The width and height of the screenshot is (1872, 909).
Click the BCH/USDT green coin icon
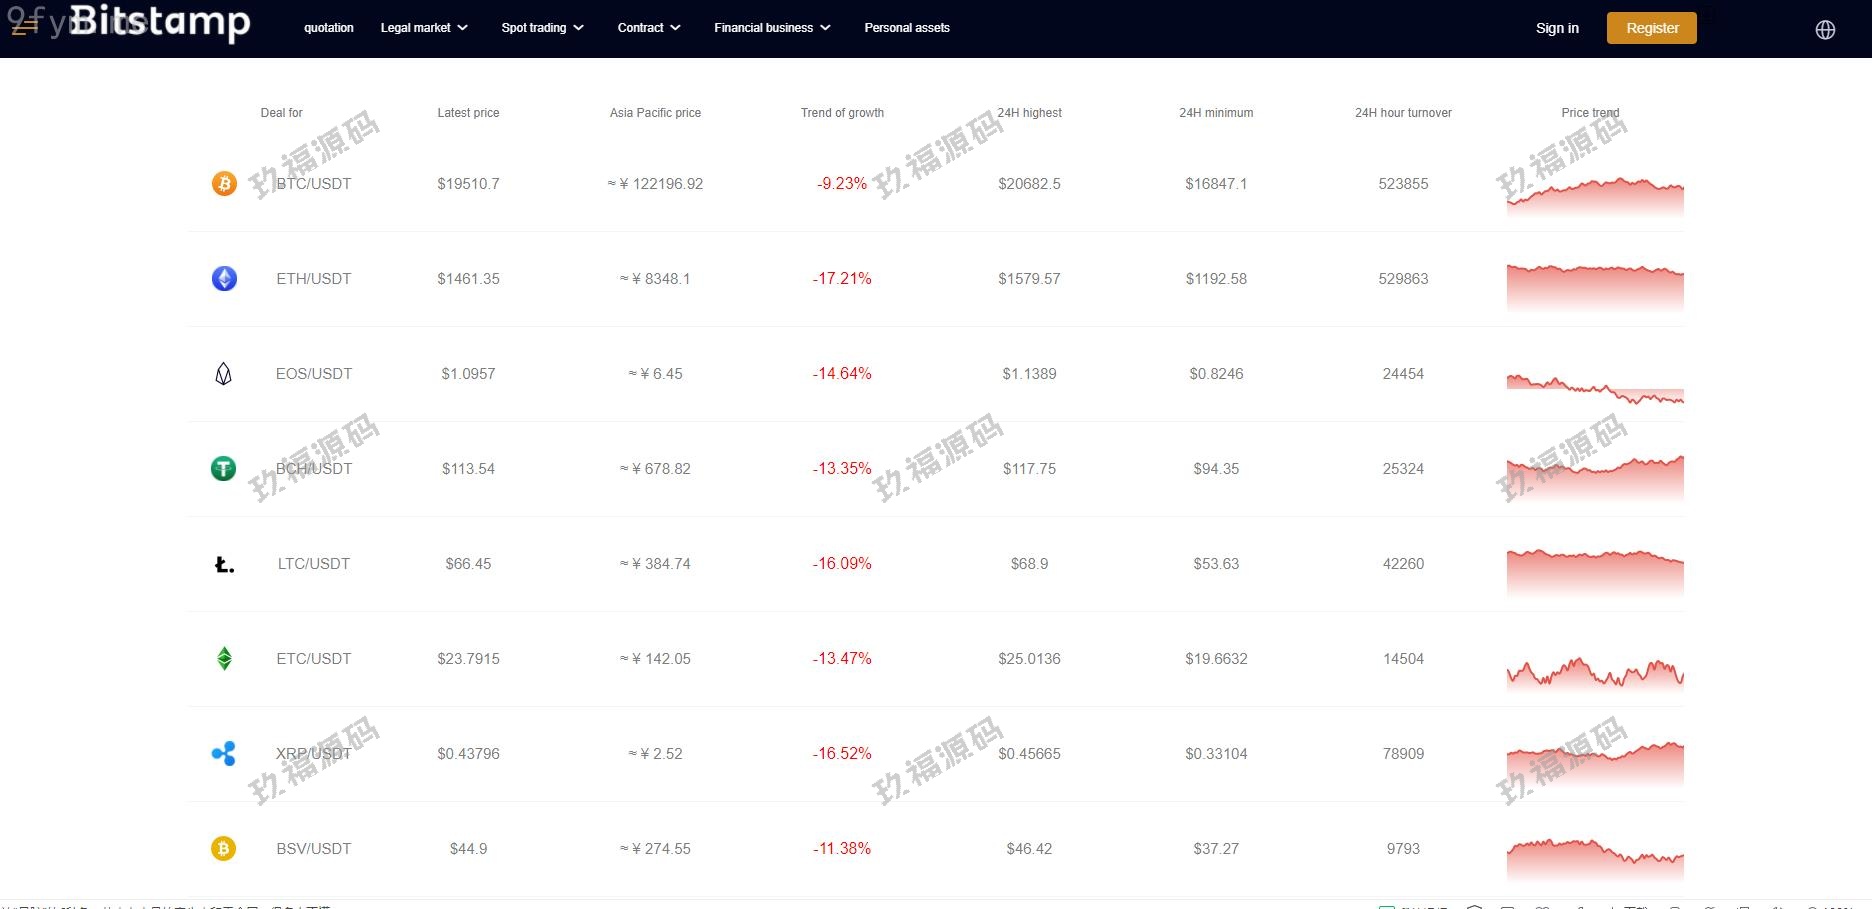pos(224,469)
